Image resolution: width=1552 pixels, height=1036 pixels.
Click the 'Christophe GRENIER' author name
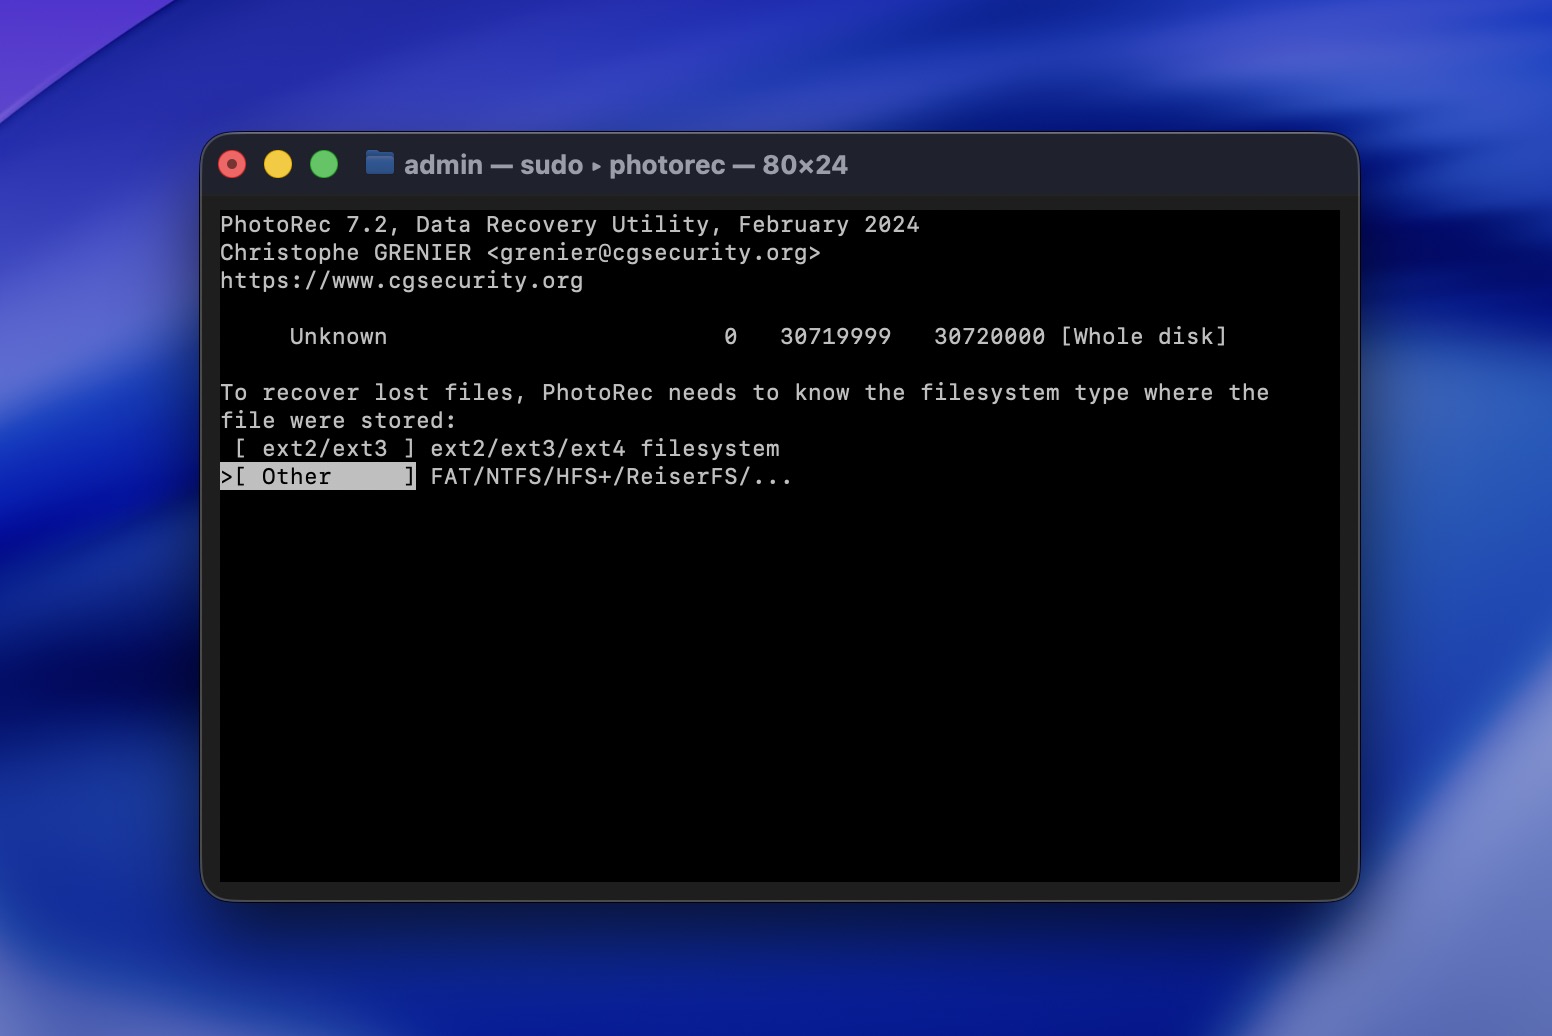pos(346,253)
